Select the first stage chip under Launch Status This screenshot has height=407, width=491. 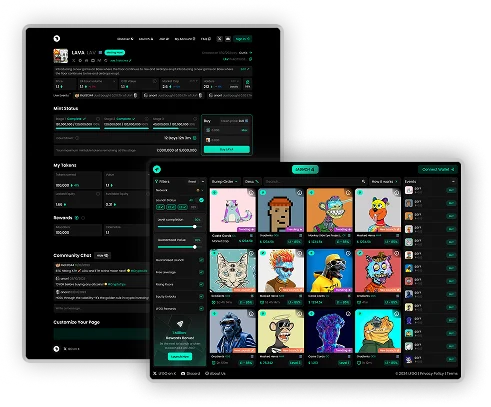[x=160, y=207]
